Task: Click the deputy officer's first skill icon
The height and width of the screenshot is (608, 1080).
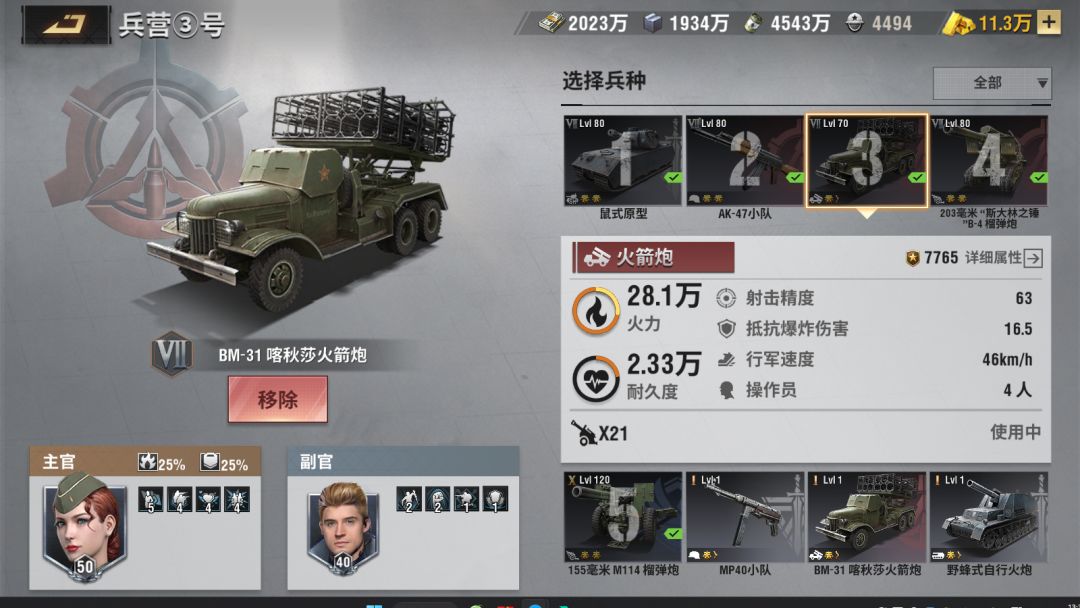Action: pyautogui.click(x=408, y=499)
